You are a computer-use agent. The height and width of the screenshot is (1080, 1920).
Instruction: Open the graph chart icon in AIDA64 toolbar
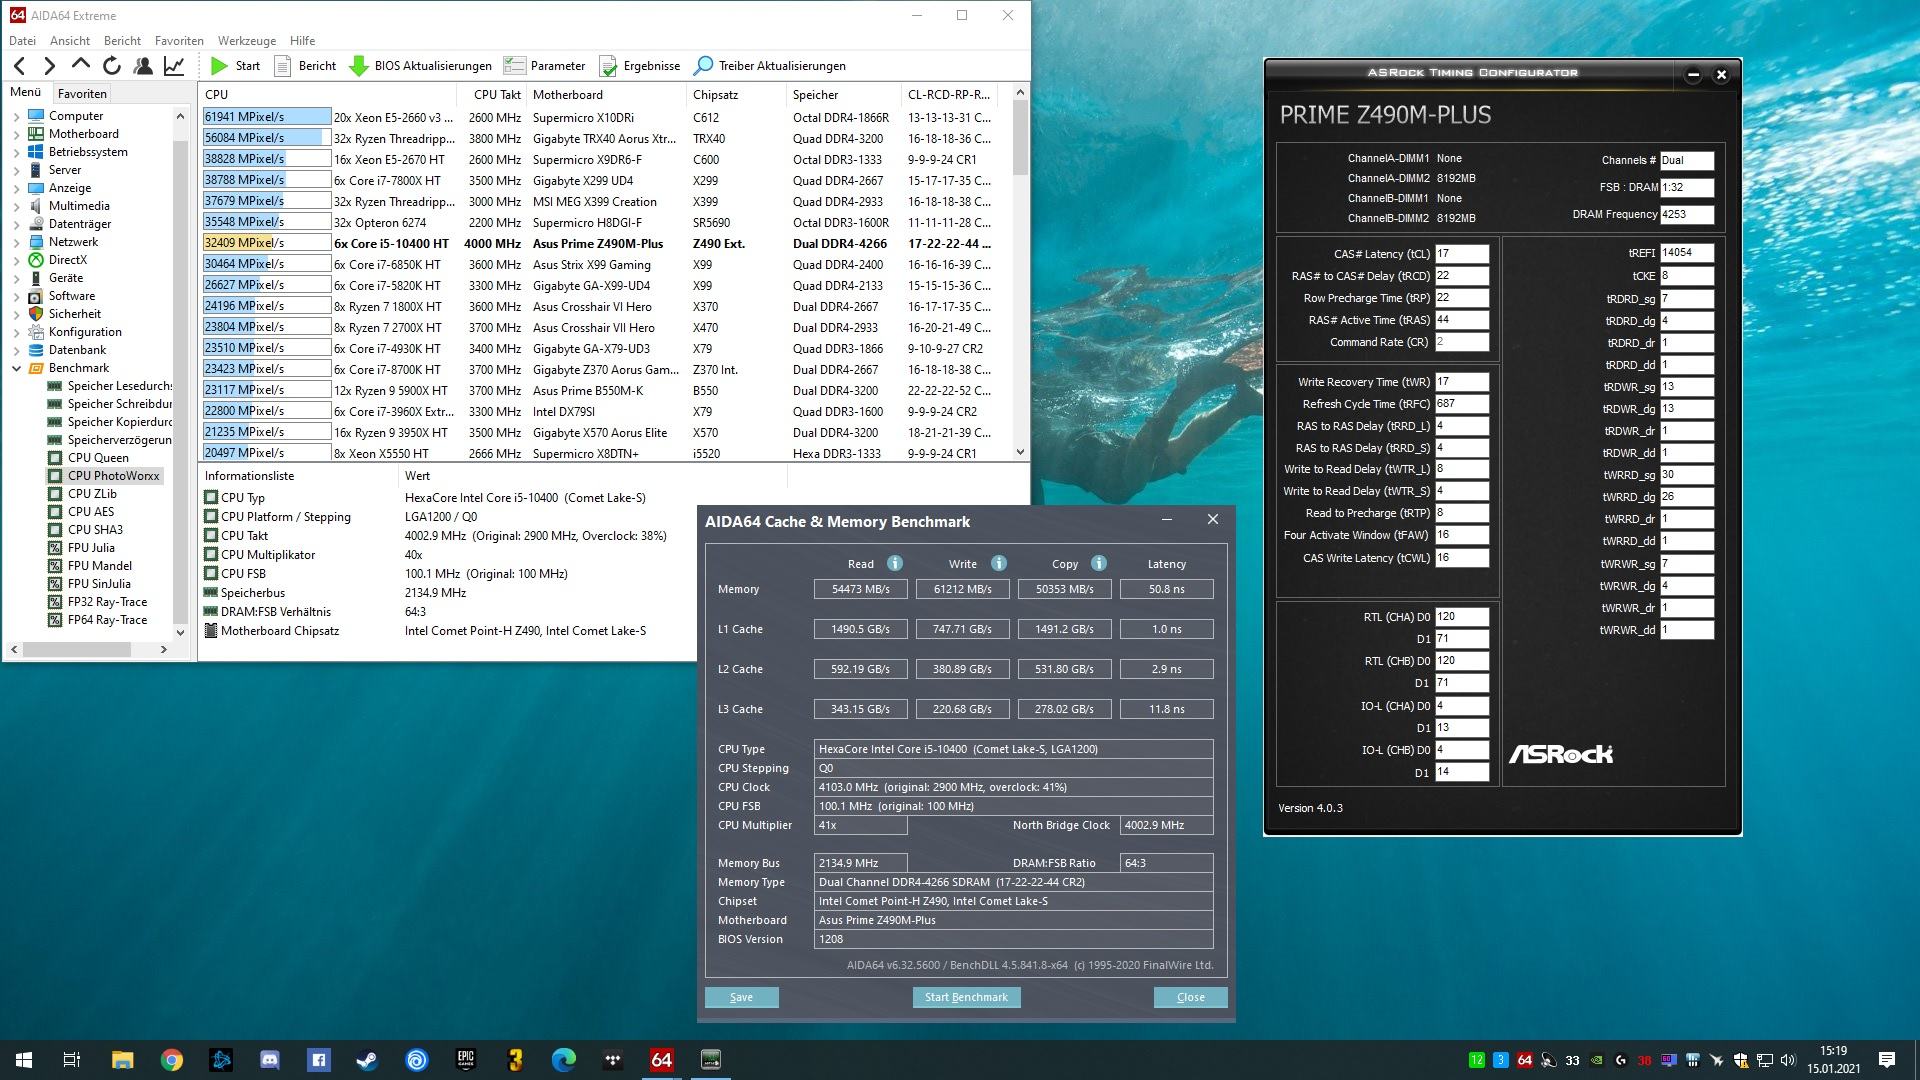click(x=174, y=66)
